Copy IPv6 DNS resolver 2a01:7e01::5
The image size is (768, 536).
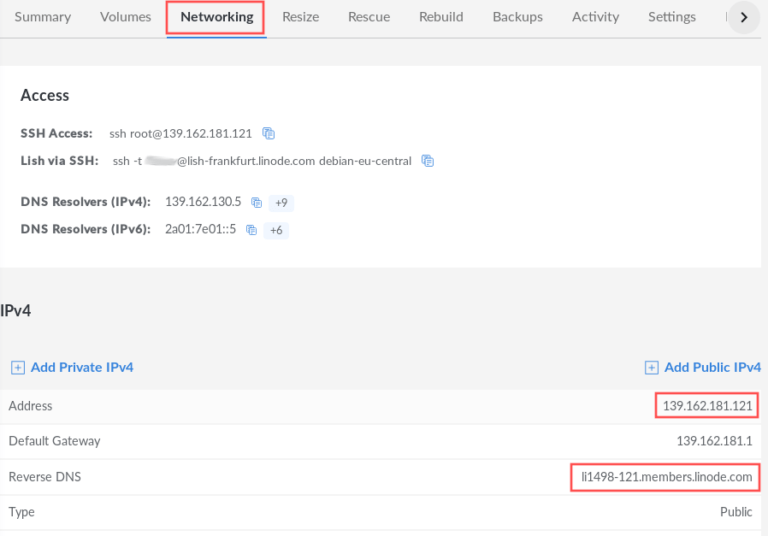(251, 230)
